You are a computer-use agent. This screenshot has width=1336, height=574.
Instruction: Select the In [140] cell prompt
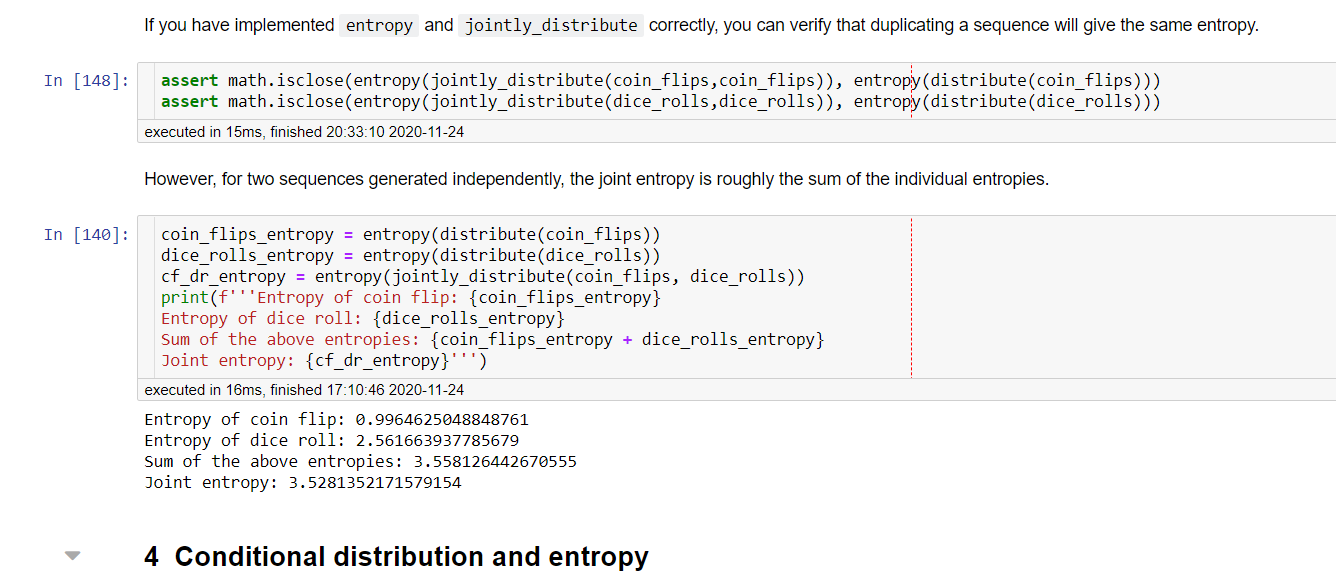tap(86, 235)
